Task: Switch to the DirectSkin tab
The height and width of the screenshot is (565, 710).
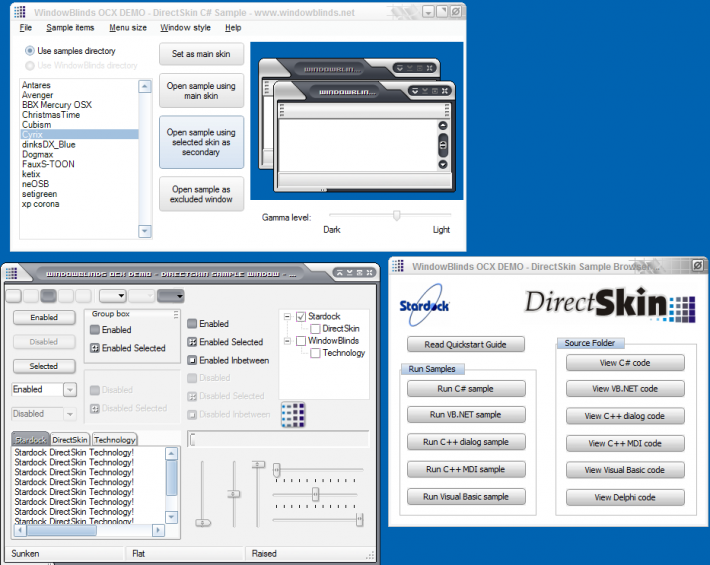Action: tap(70, 440)
